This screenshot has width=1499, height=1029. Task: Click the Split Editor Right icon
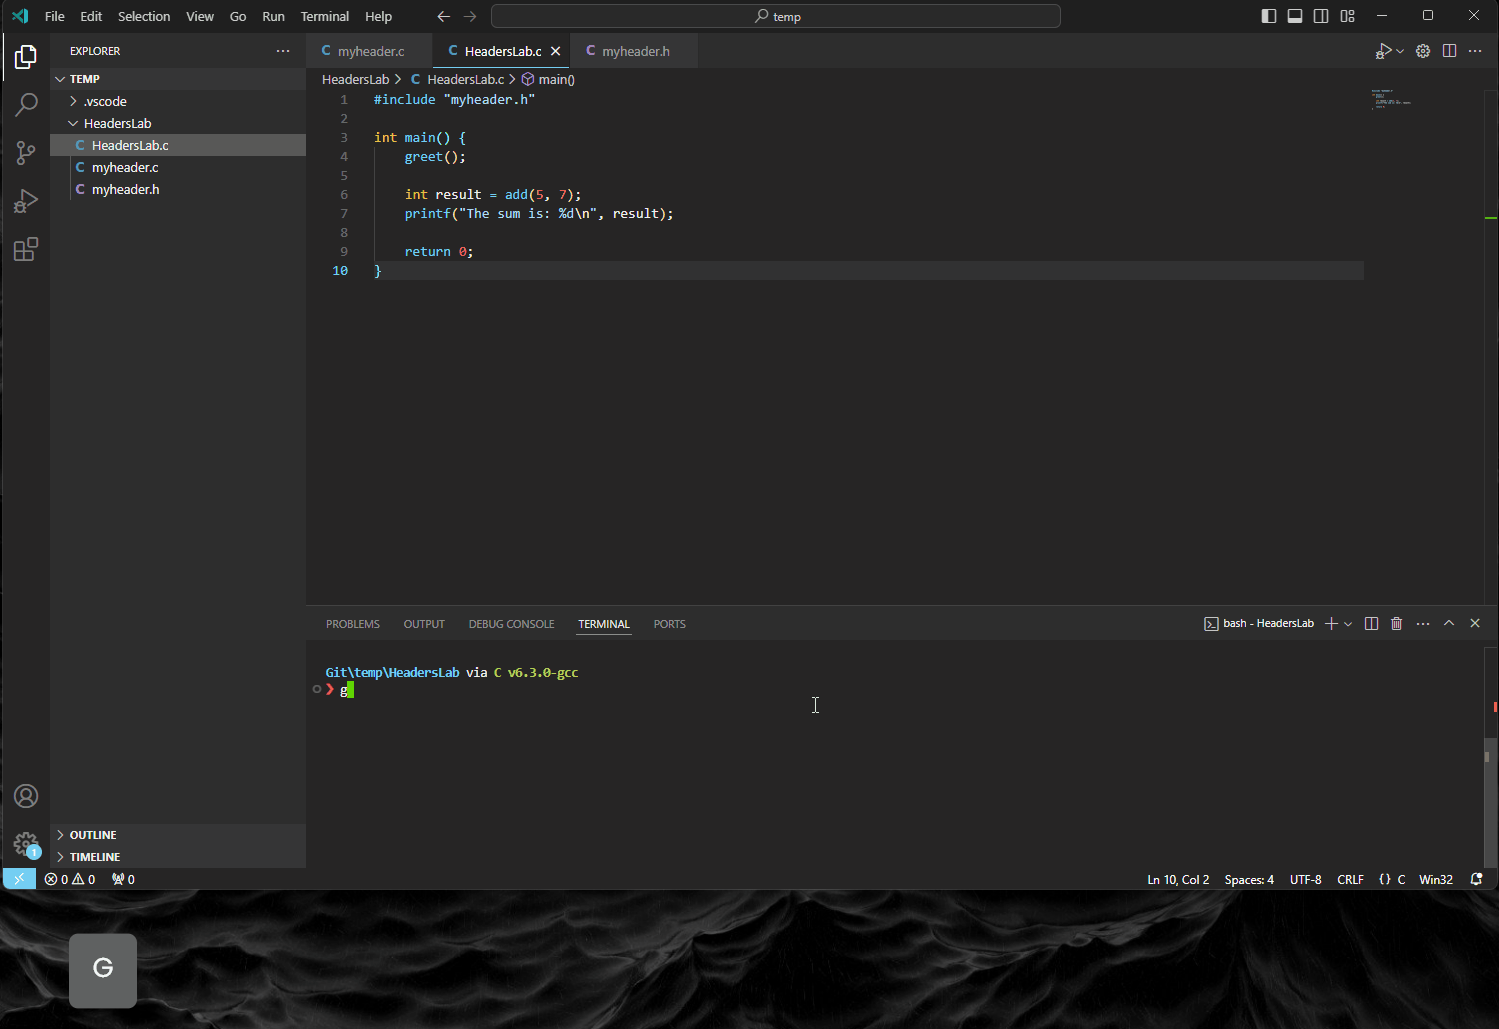tap(1449, 51)
